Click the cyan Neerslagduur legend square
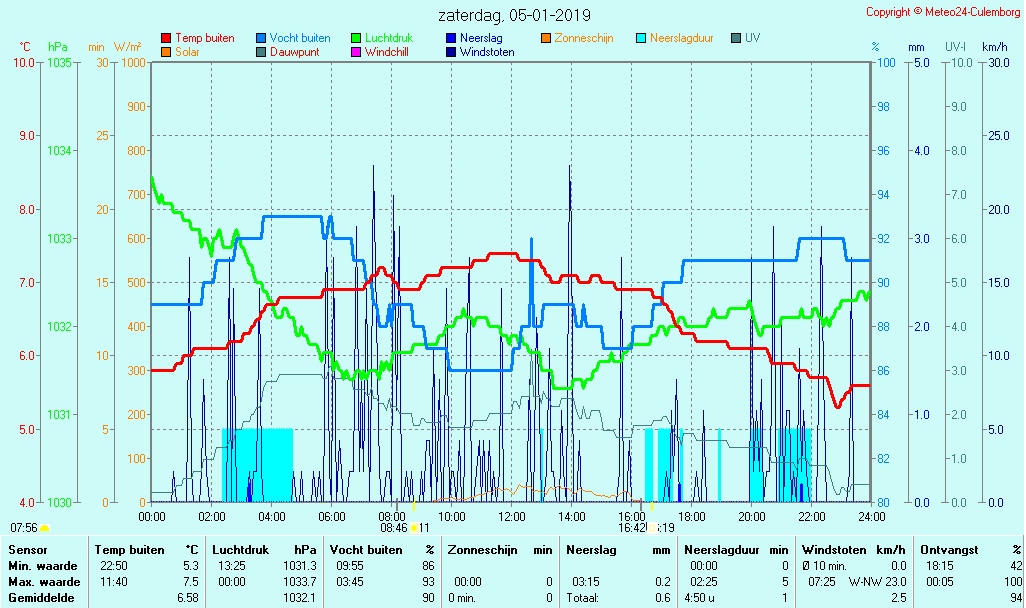 tap(641, 39)
